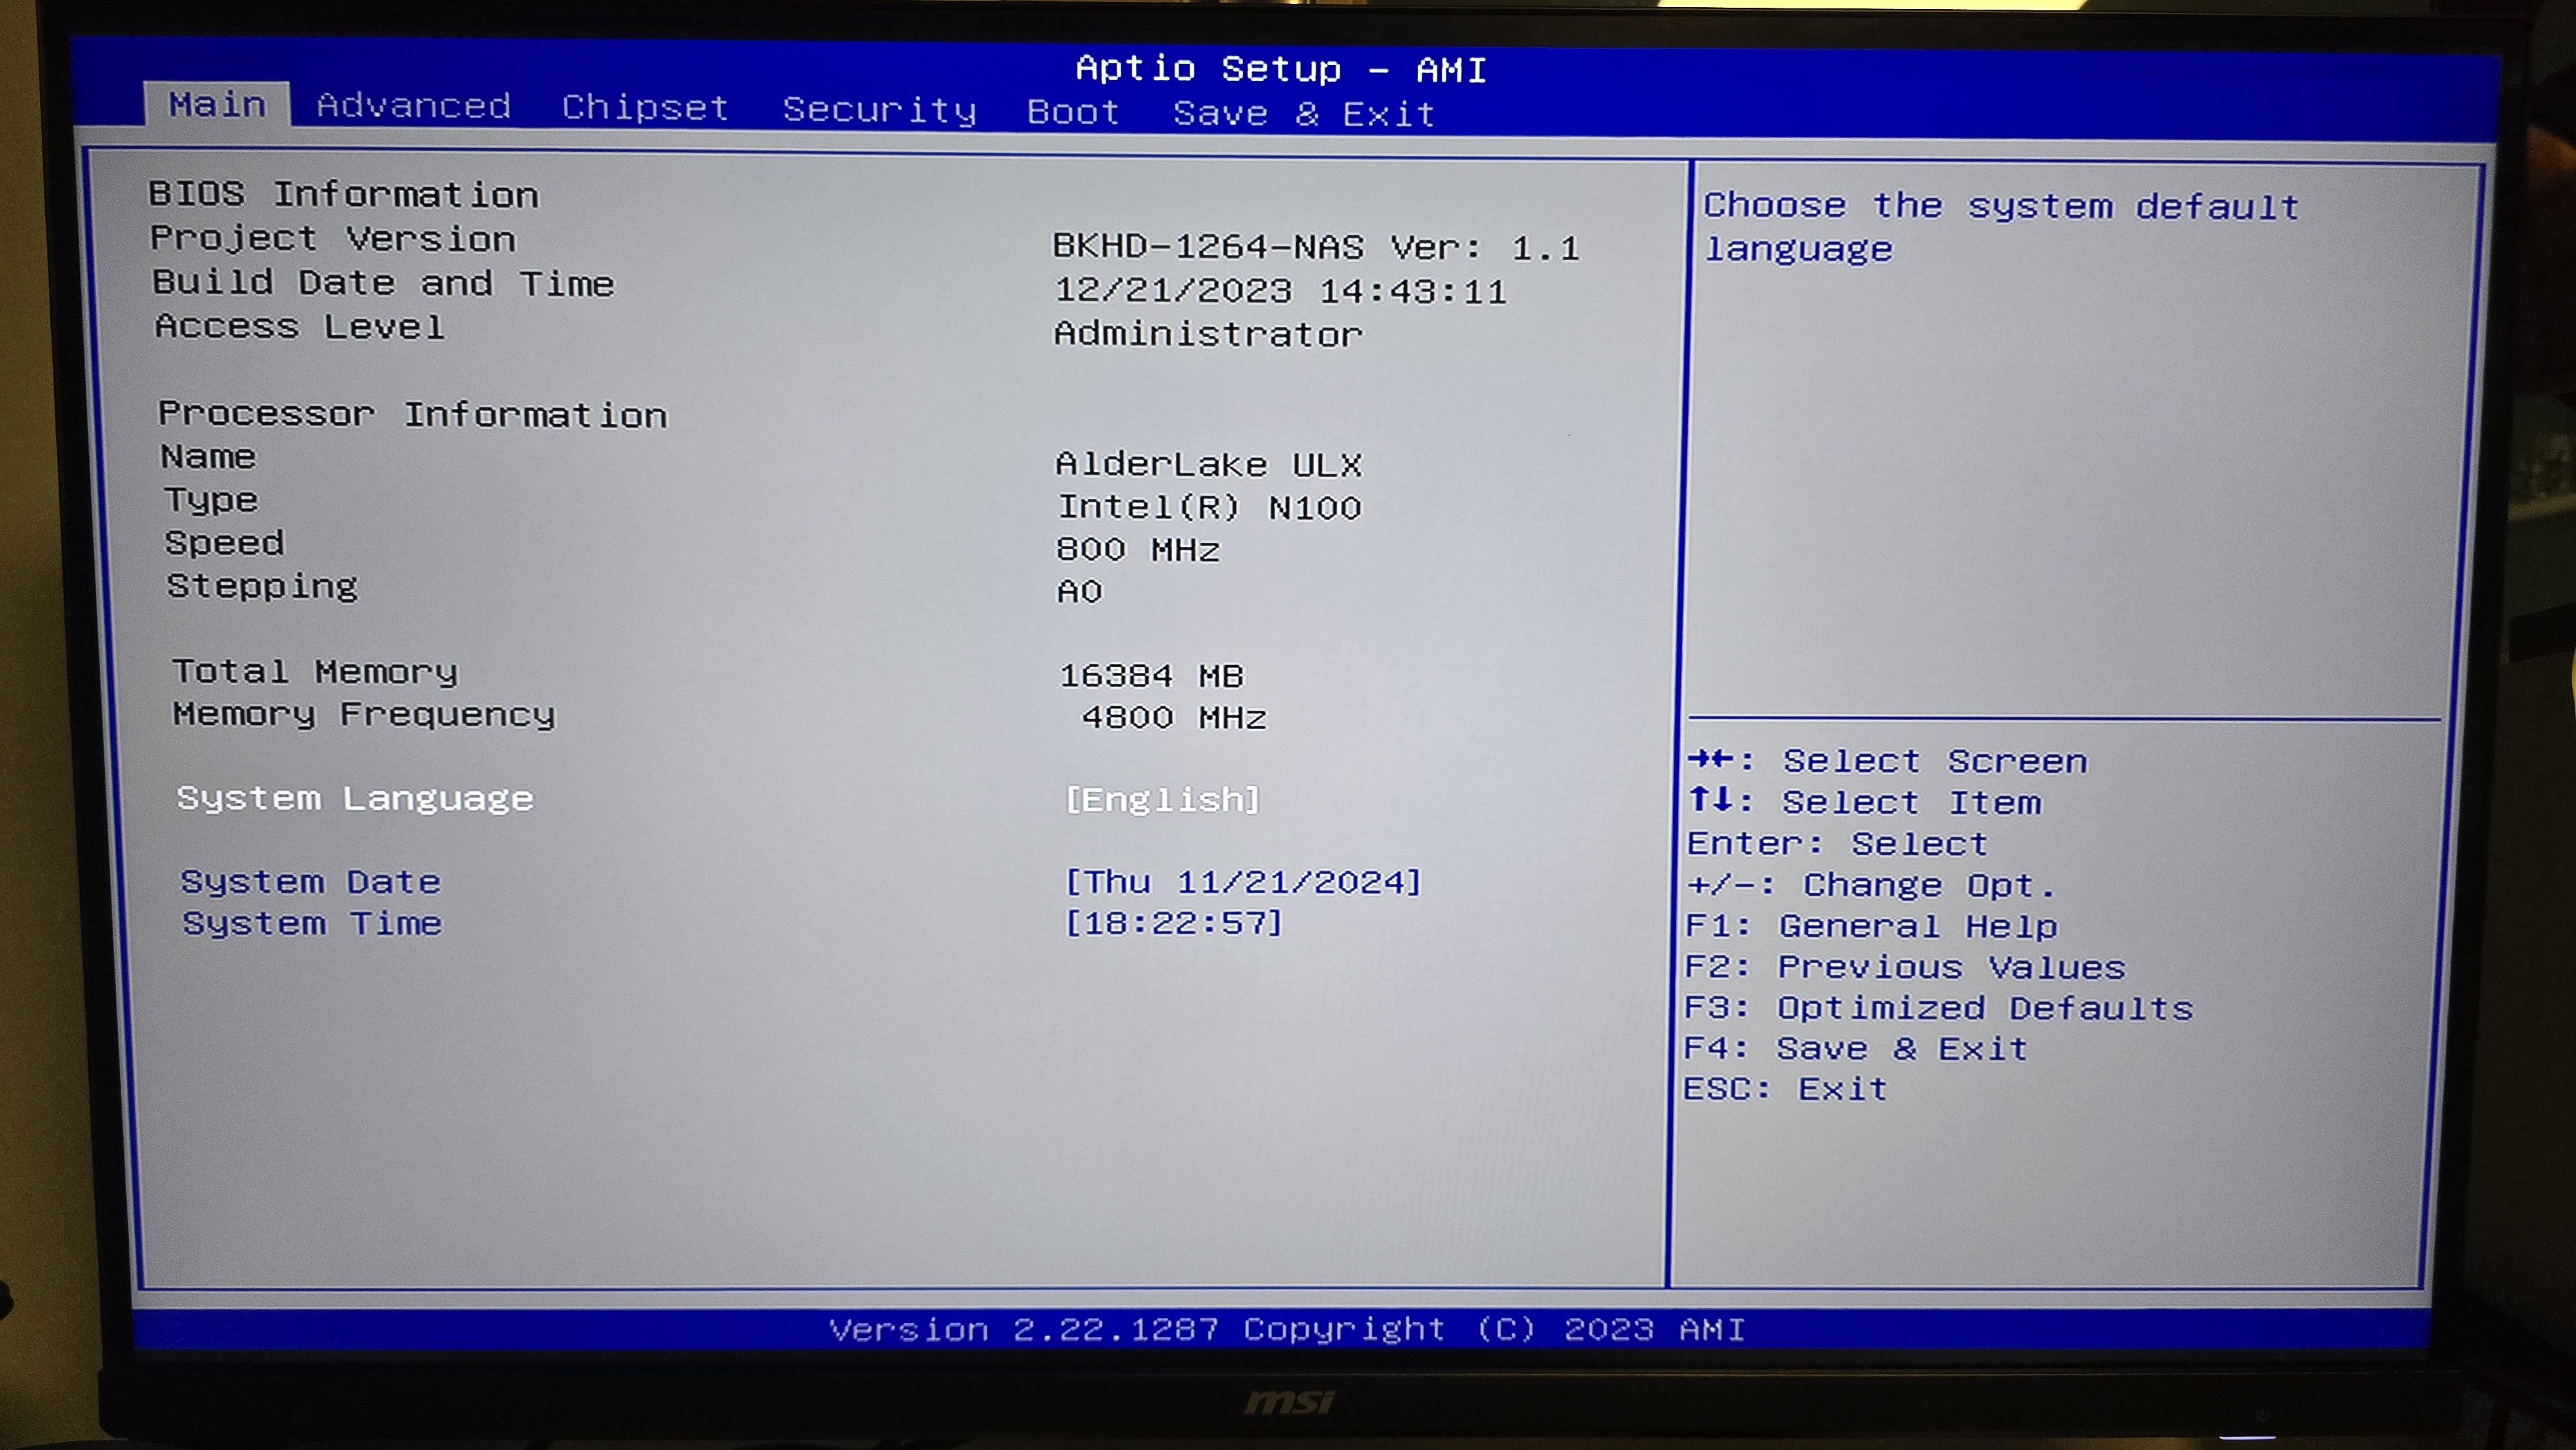Click the F4: Save & Exit hint
Image resolution: width=2576 pixels, height=1450 pixels.
(1855, 1048)
